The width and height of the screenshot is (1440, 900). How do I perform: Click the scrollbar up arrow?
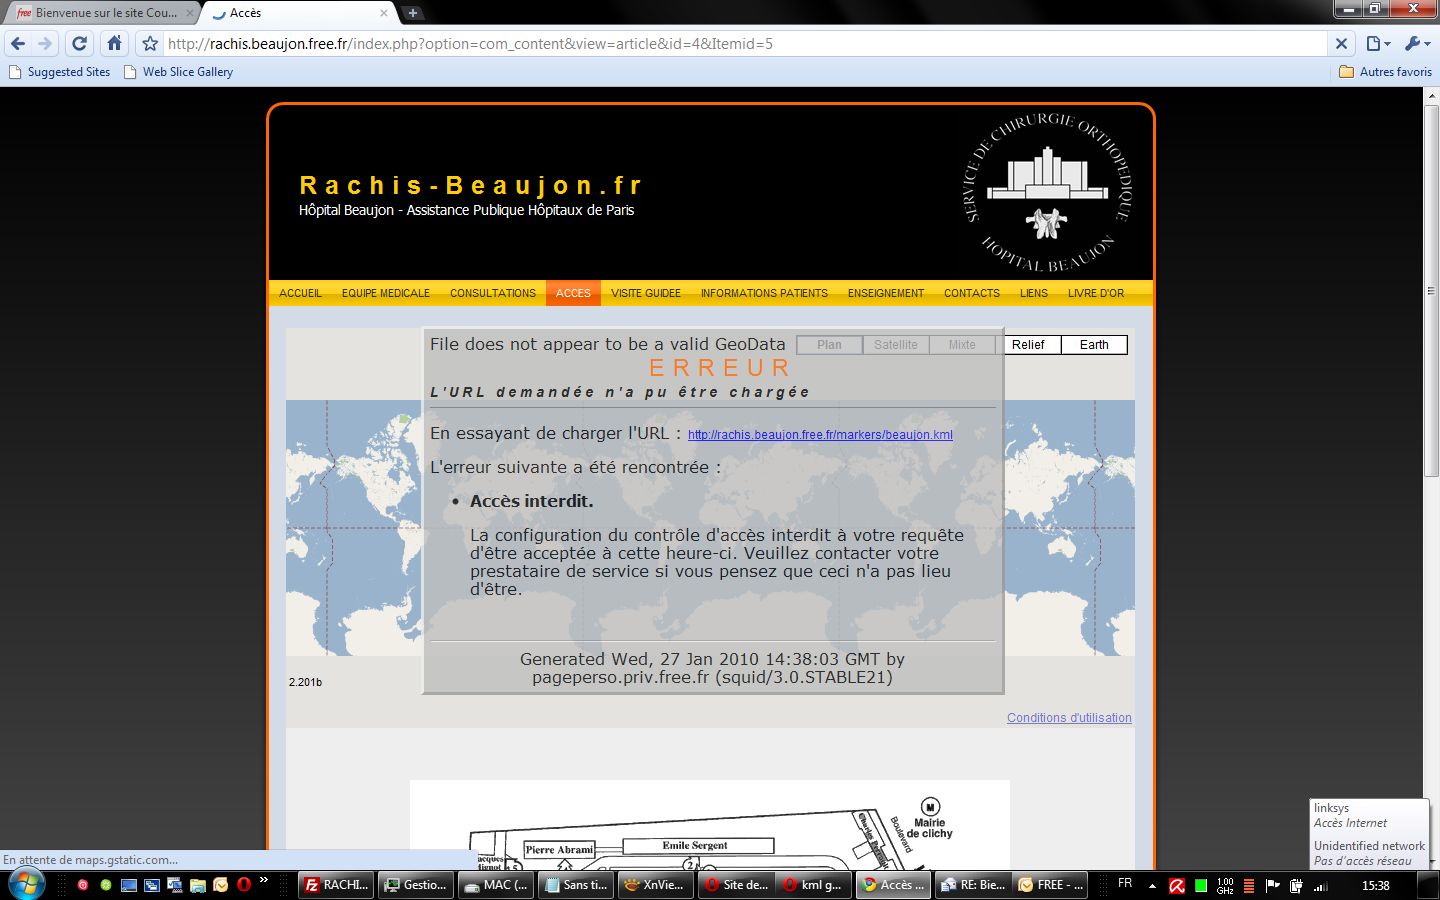[x=1431, y=96]
